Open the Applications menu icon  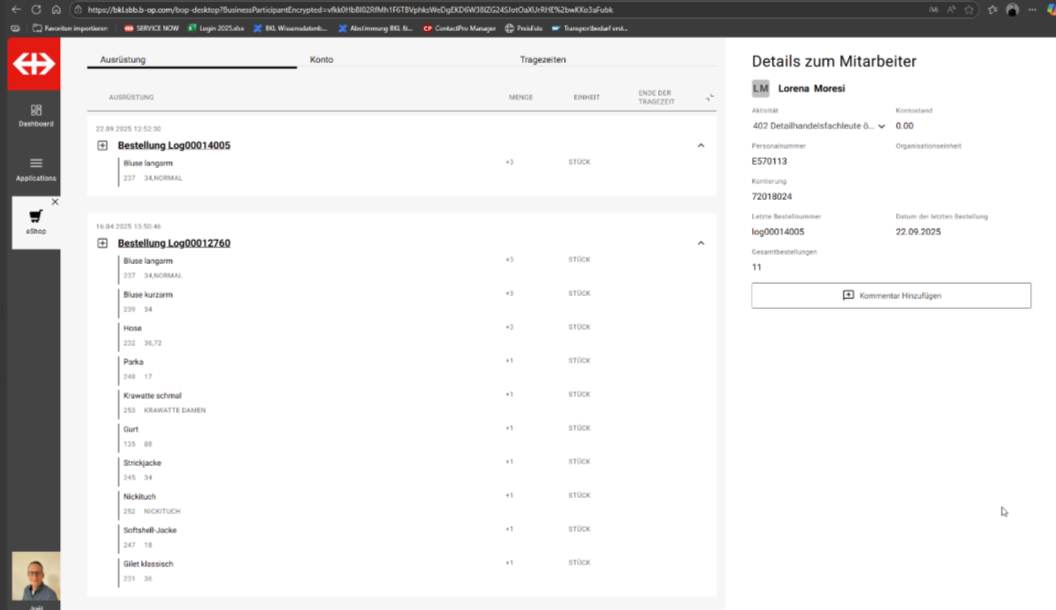pos(36,163)
